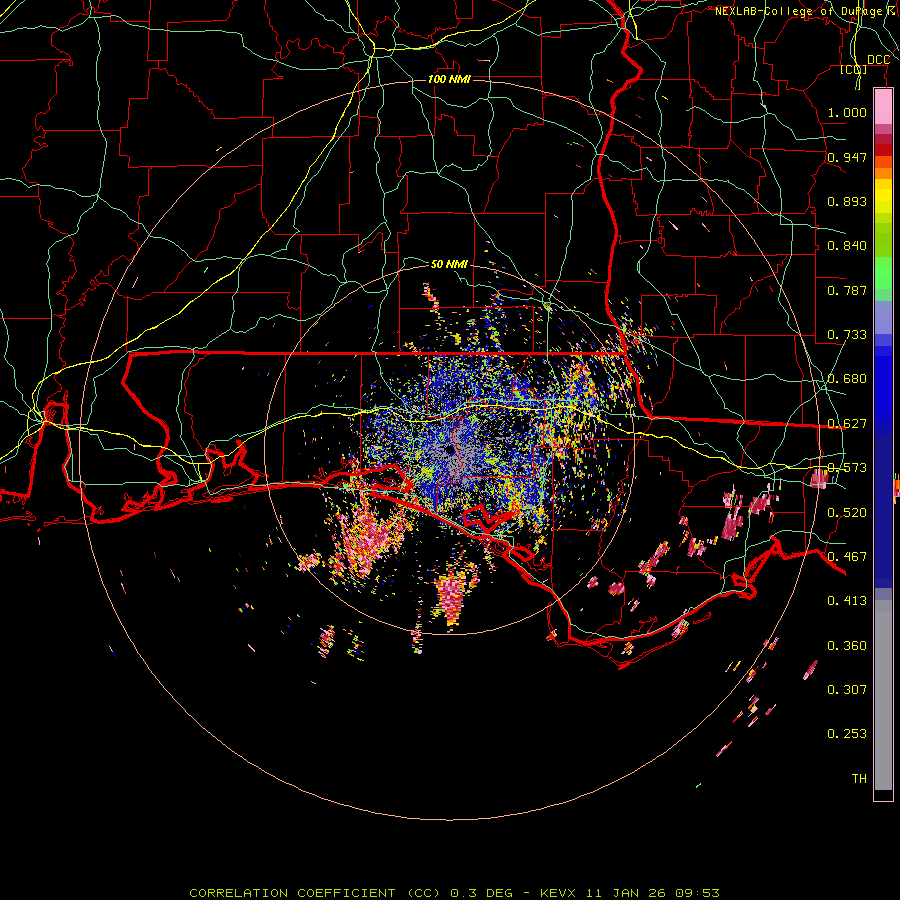The height and width of the screenshot is (900, 900).
Task: Click the 0.413 scale value
Action: point(847,601)
